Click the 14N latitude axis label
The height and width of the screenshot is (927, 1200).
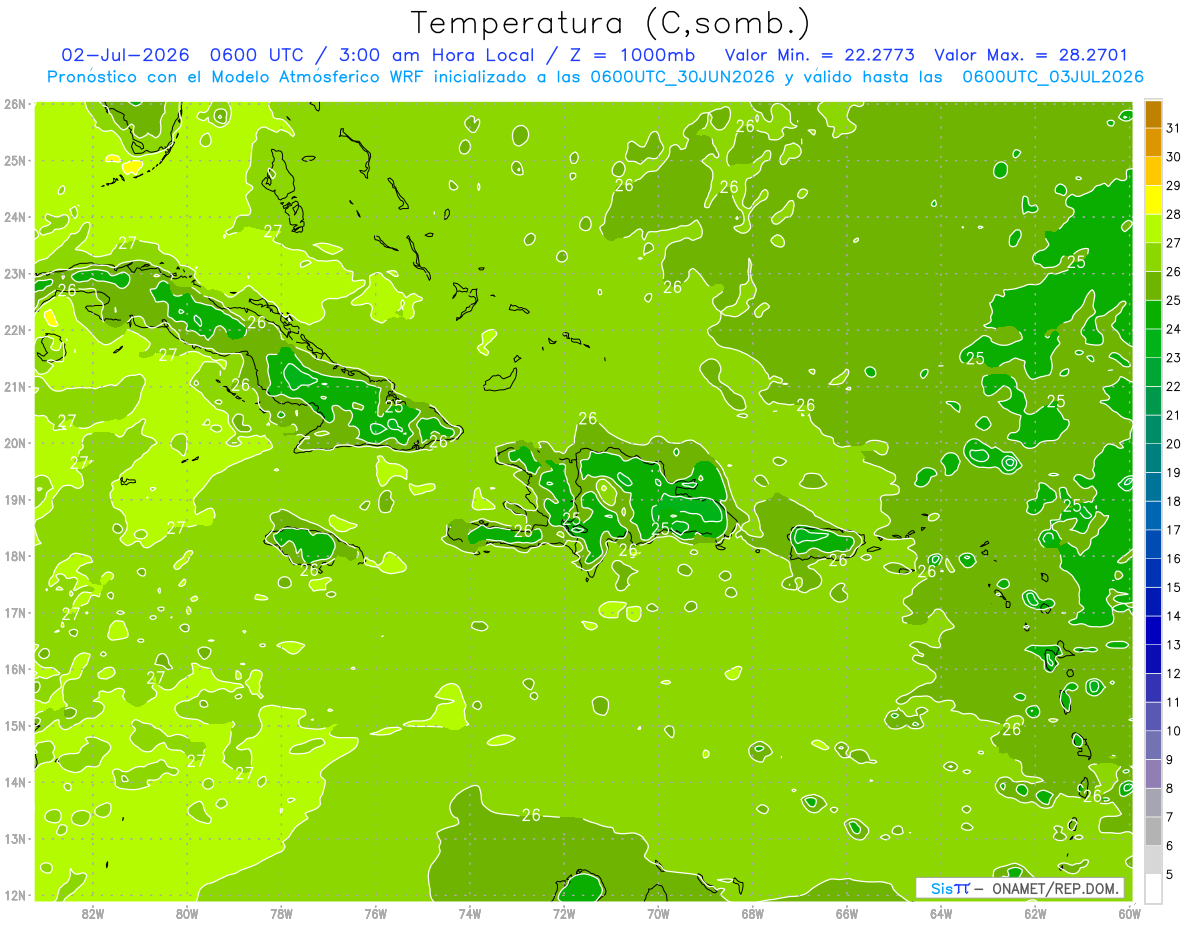14,782
